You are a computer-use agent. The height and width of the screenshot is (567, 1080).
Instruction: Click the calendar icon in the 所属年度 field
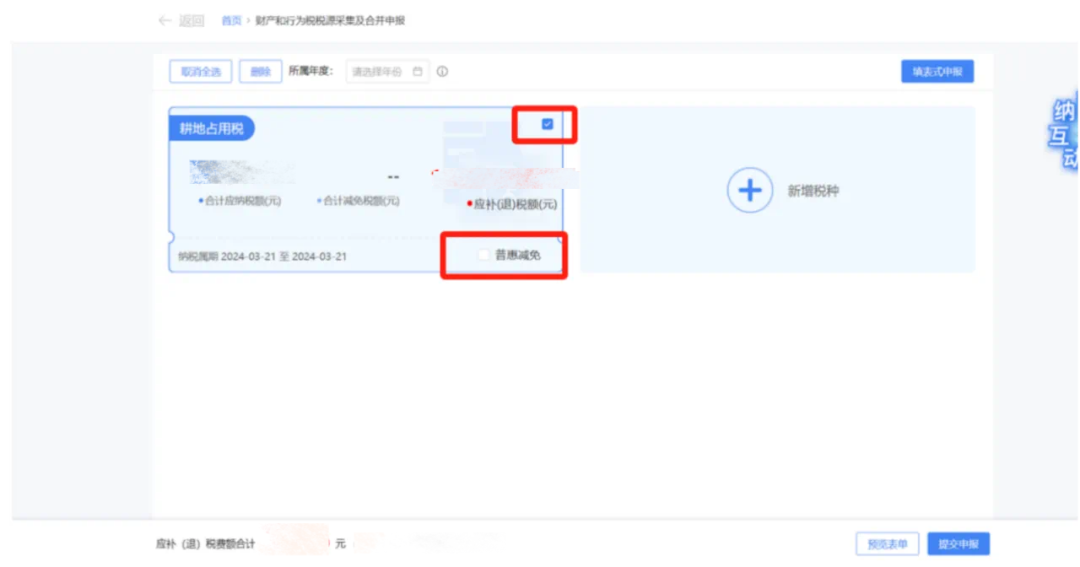point(417,72)
